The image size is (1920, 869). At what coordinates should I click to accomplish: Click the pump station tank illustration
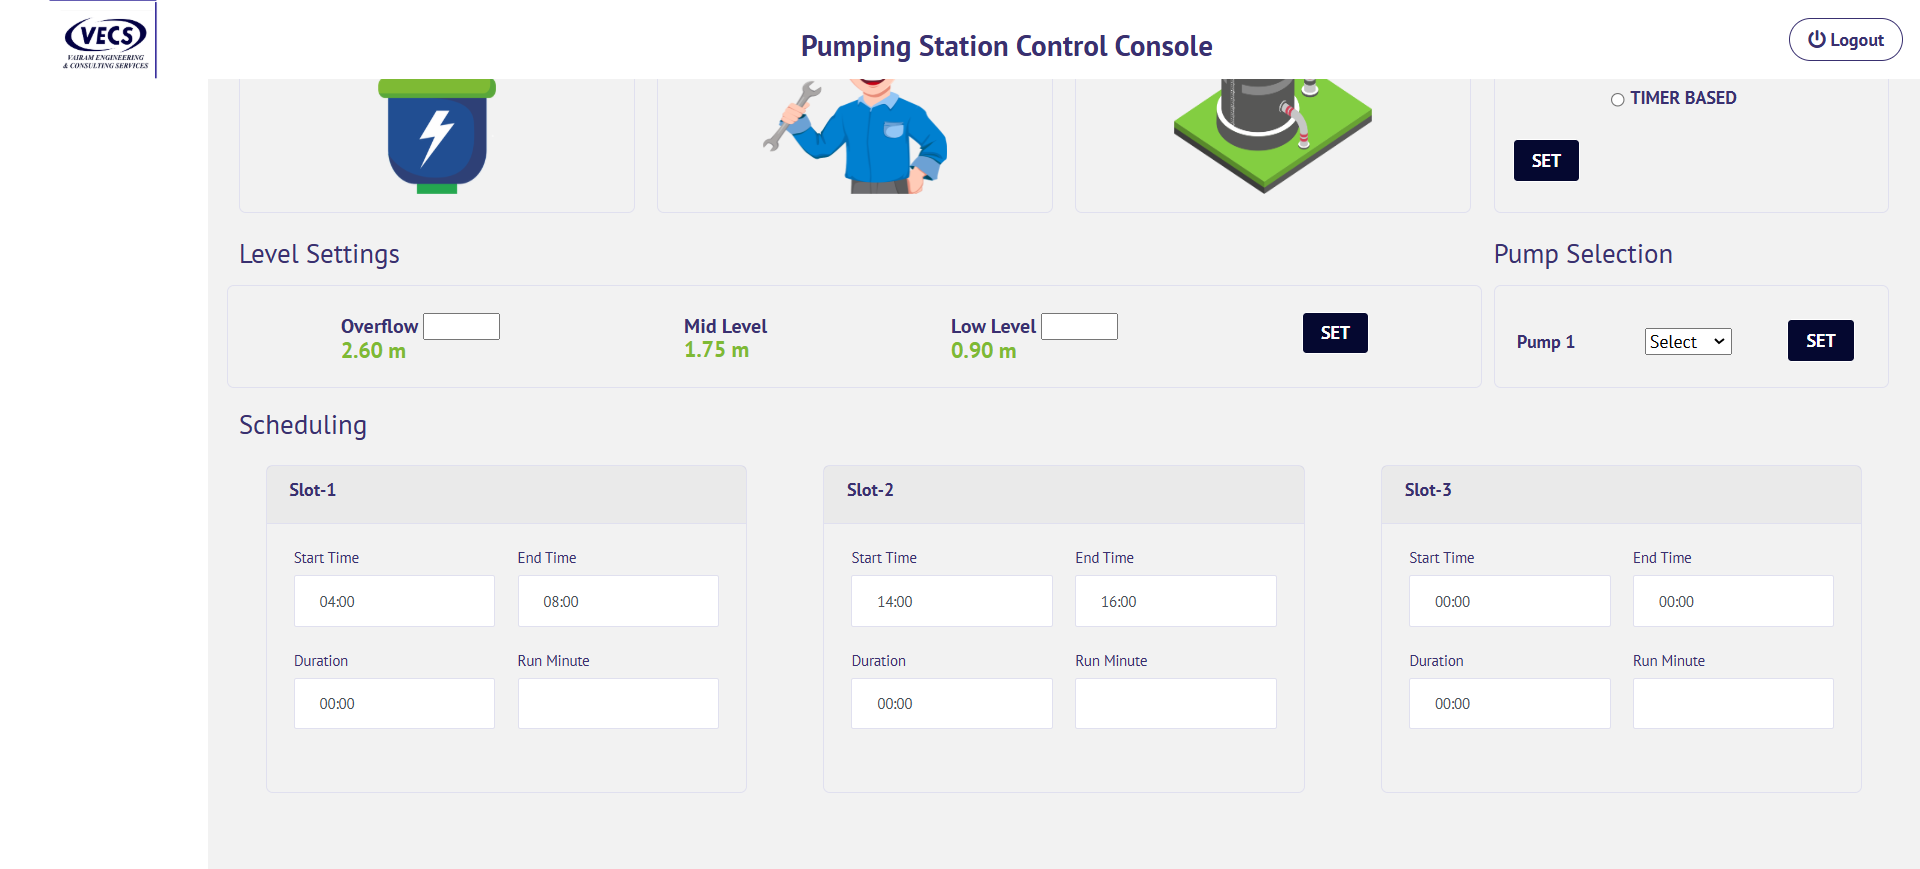click(x=1271, y=131)
